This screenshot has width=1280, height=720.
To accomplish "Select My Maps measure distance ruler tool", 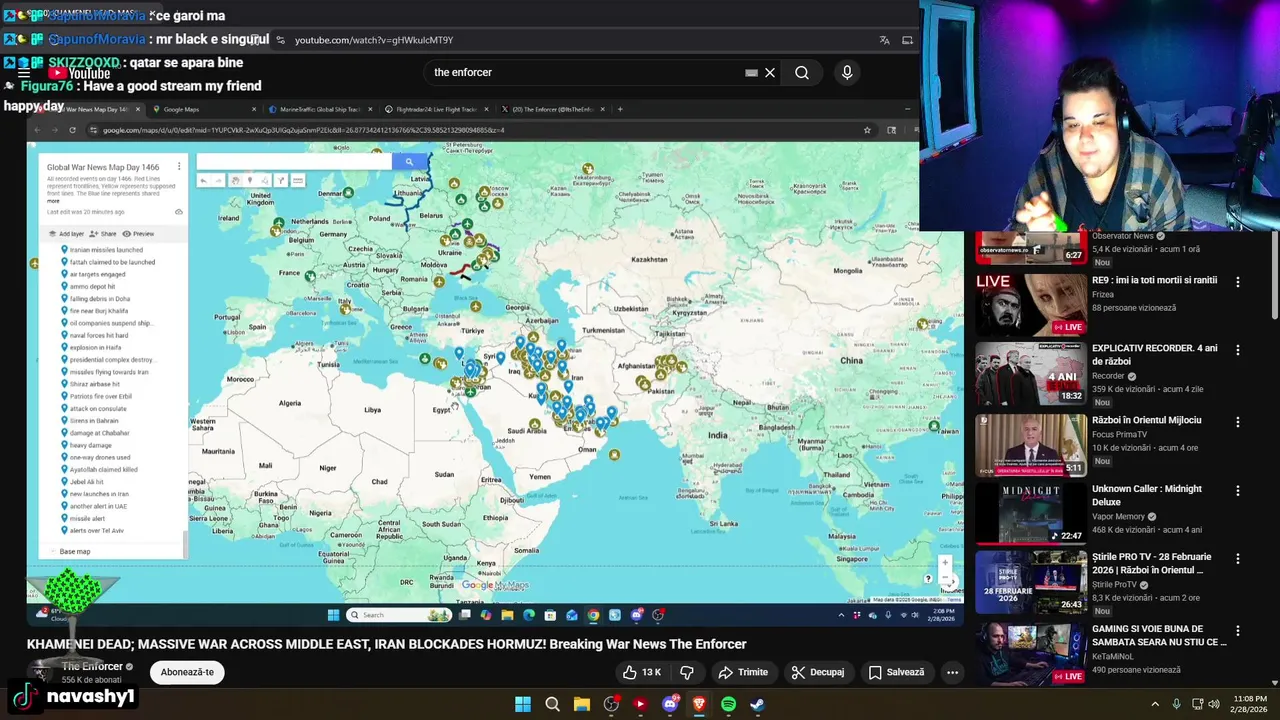I will pyautogui.click(x=298, y=181).
